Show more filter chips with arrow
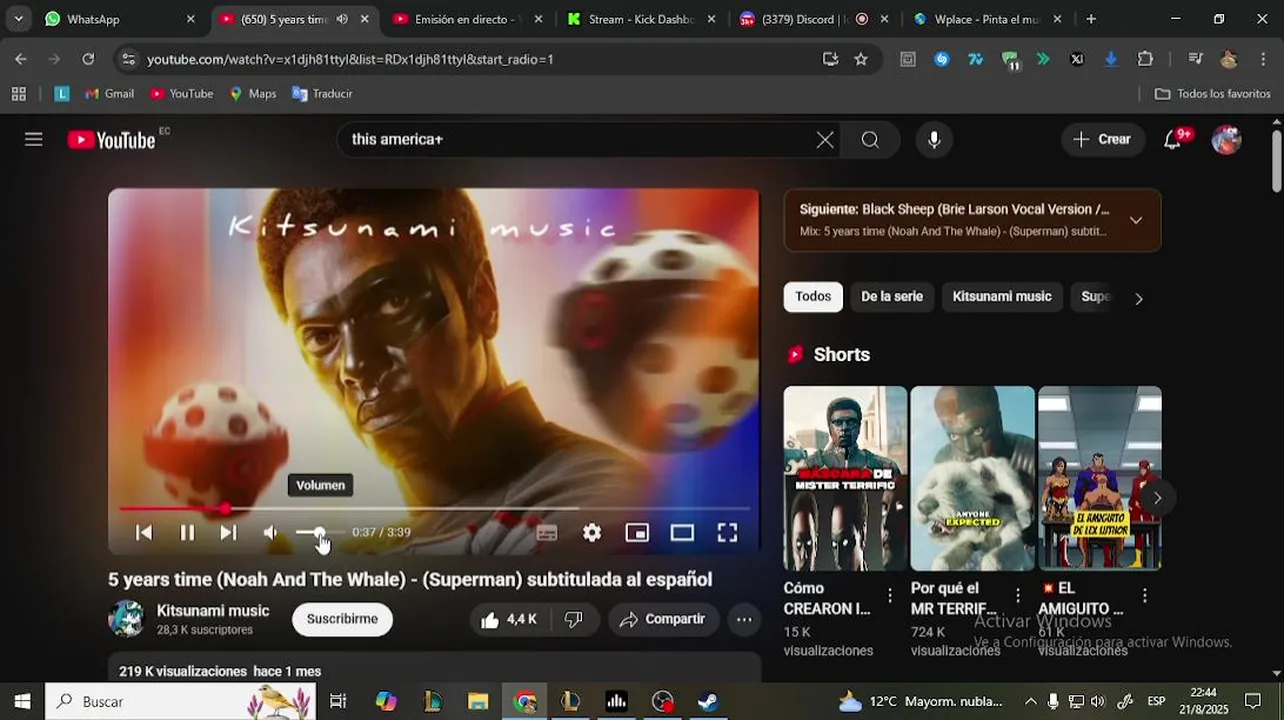The width and height of the screenshot is (1284, 720). tap(1138, 298)
